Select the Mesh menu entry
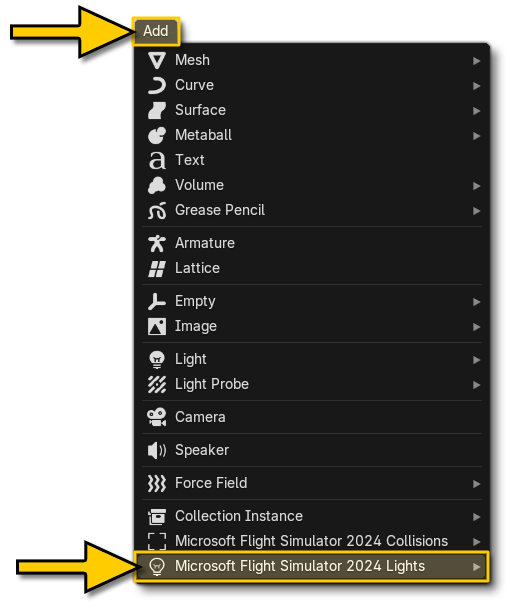Screen dimensions: 516x609 [312, 61]
